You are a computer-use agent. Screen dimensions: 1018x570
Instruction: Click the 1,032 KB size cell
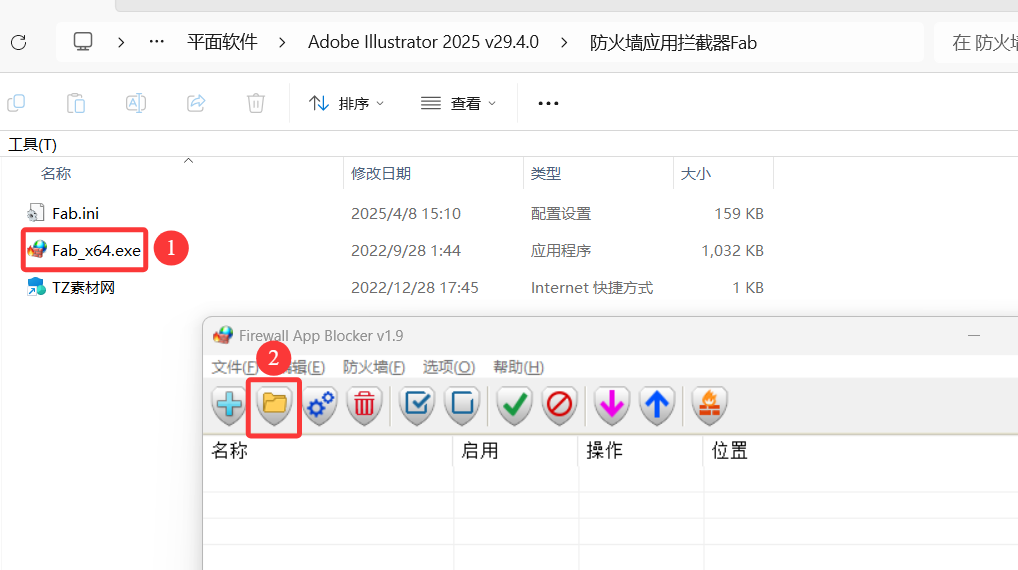tap(732, 251)
